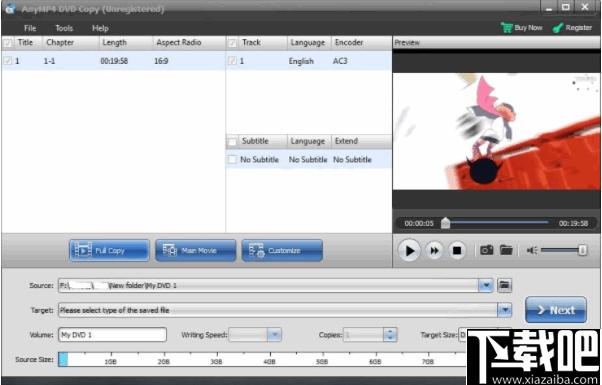Toggle checkbox for audio track 1
The height and width of the screenshot is (385, 602).
coord(232,61)
